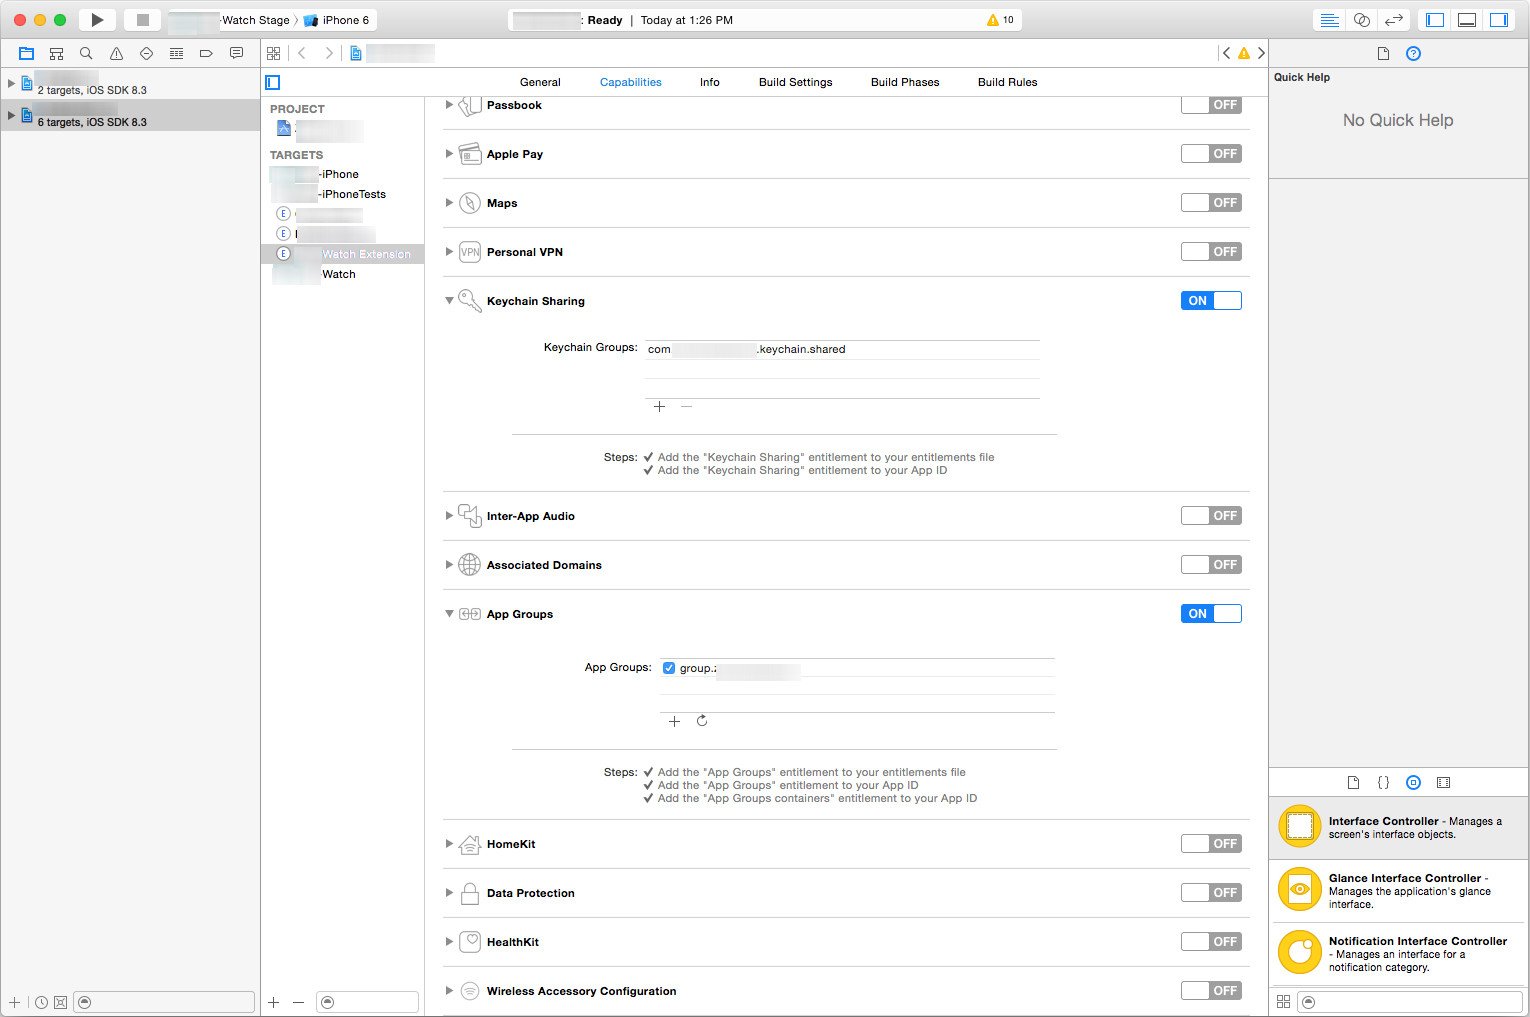Enable the Personal VPN switch
Viewport: 1530px width, 1017px height.
[1211, 252]
